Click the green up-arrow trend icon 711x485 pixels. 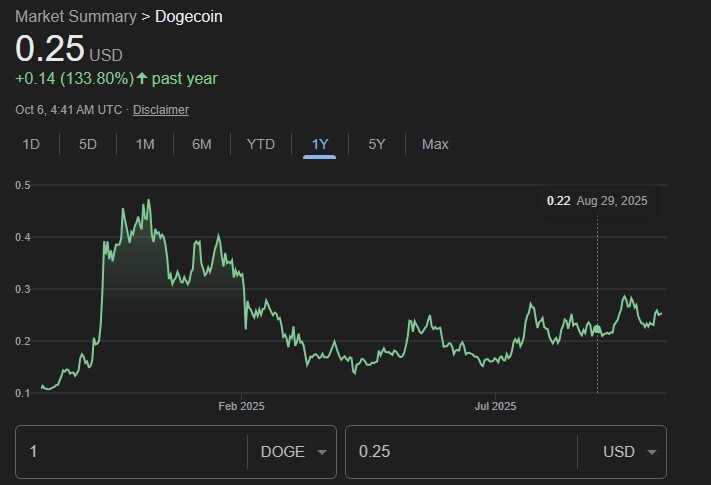pyautogui.click(x=142, y=78)
